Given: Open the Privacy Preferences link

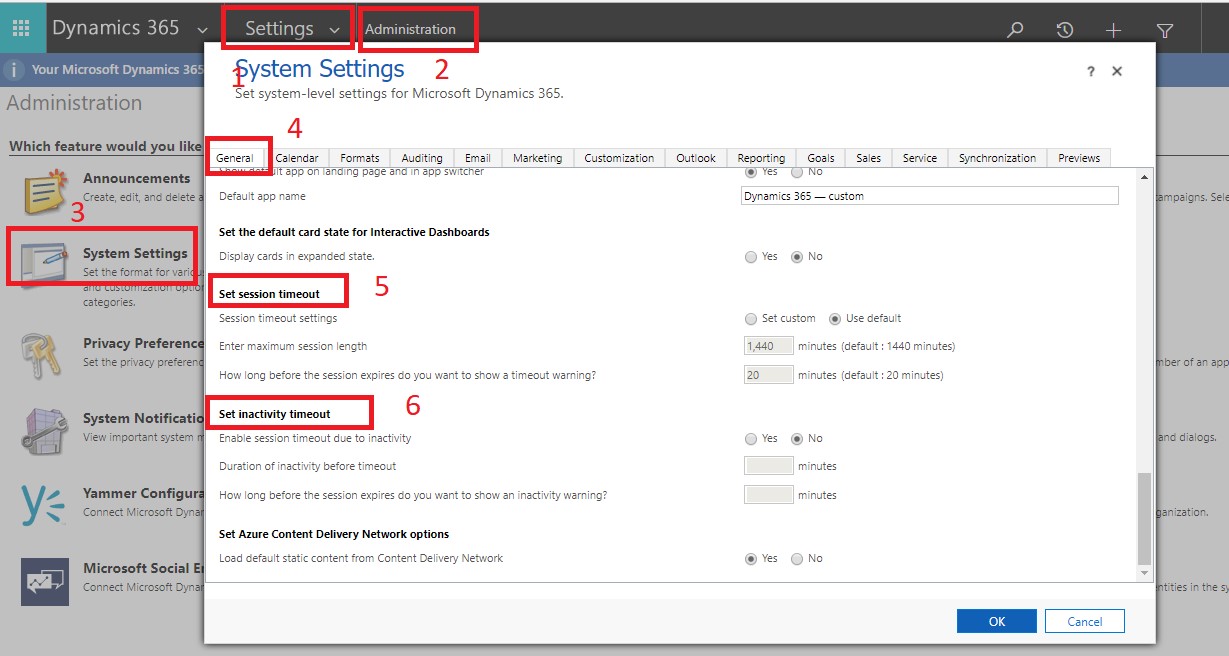Looking at the screenshot, I should [143, 344].
